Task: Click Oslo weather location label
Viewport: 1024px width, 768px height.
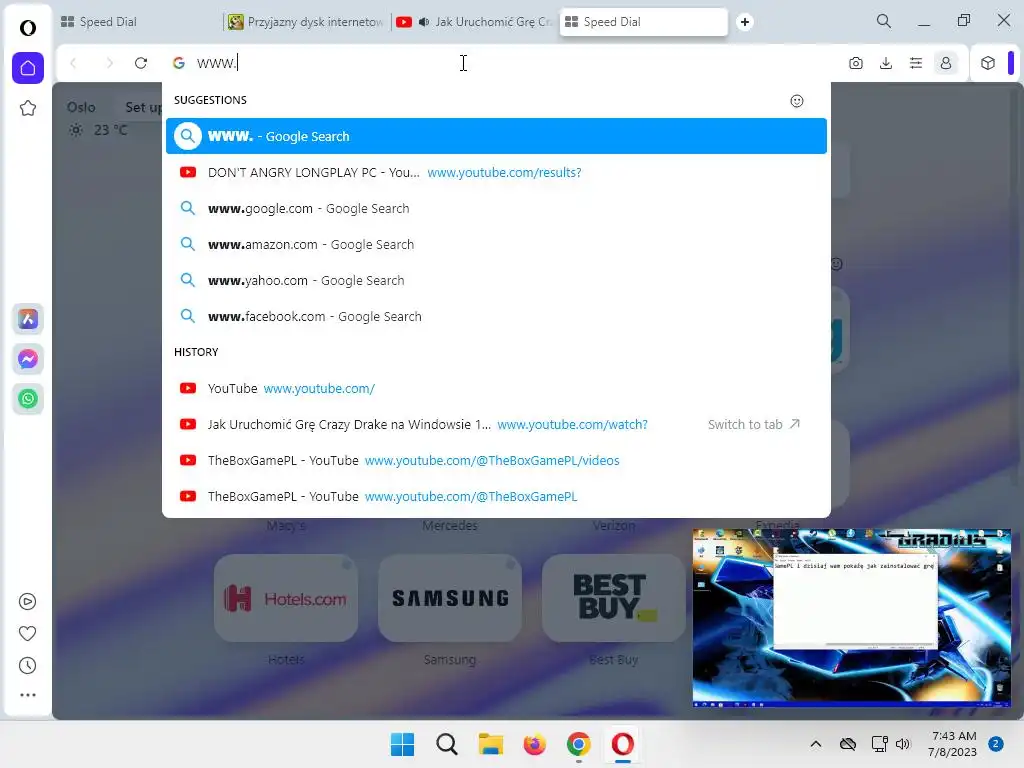Action: coord(81,107)
